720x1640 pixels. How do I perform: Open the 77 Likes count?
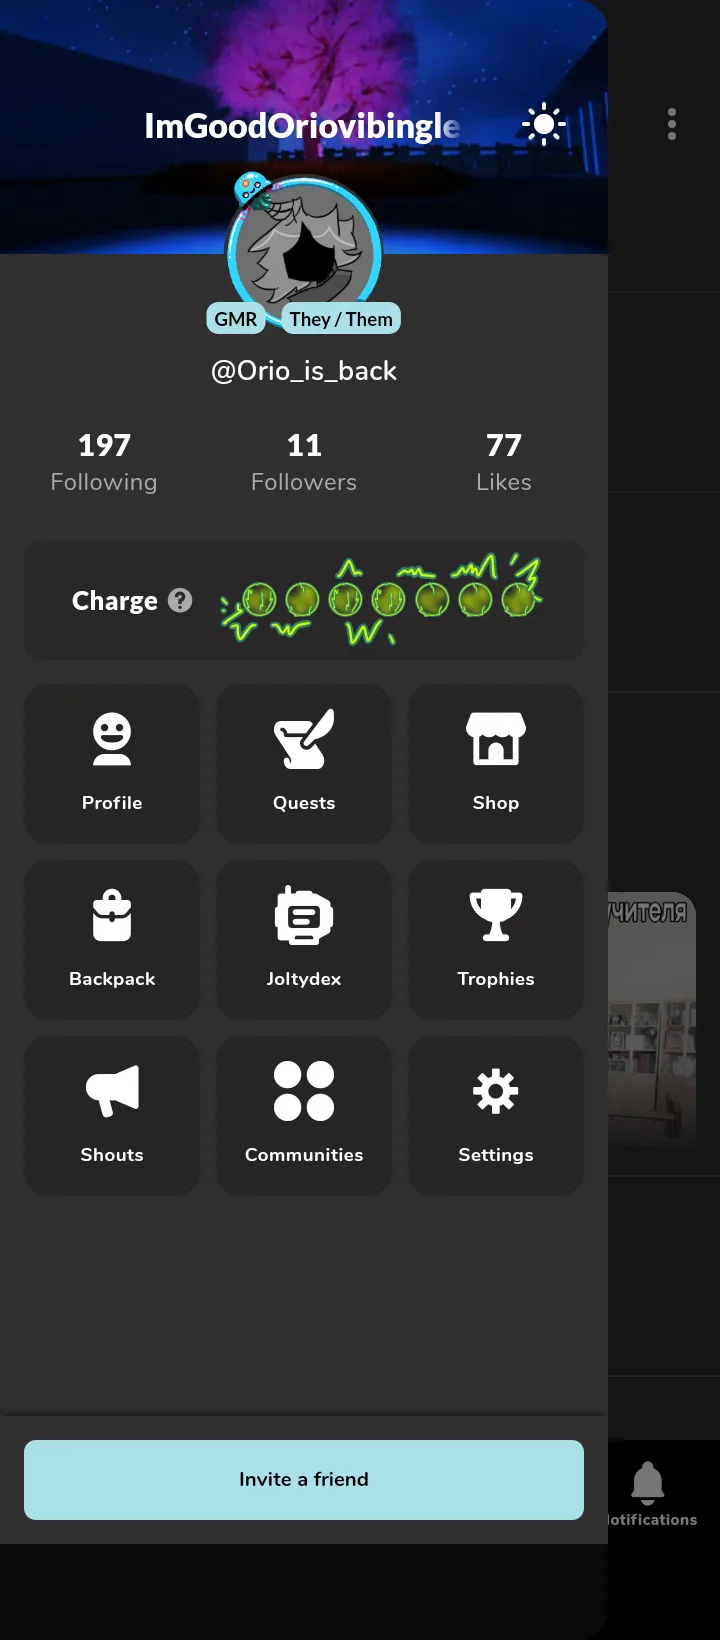[504, 462]
